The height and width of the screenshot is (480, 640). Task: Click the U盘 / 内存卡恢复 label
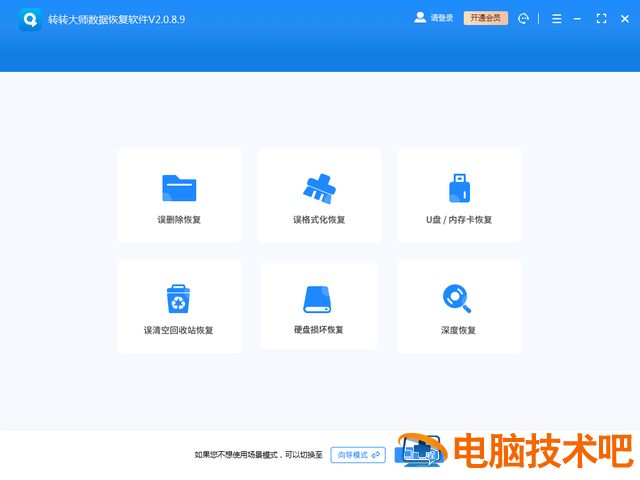pyautogui.click(x=459, y=220)
